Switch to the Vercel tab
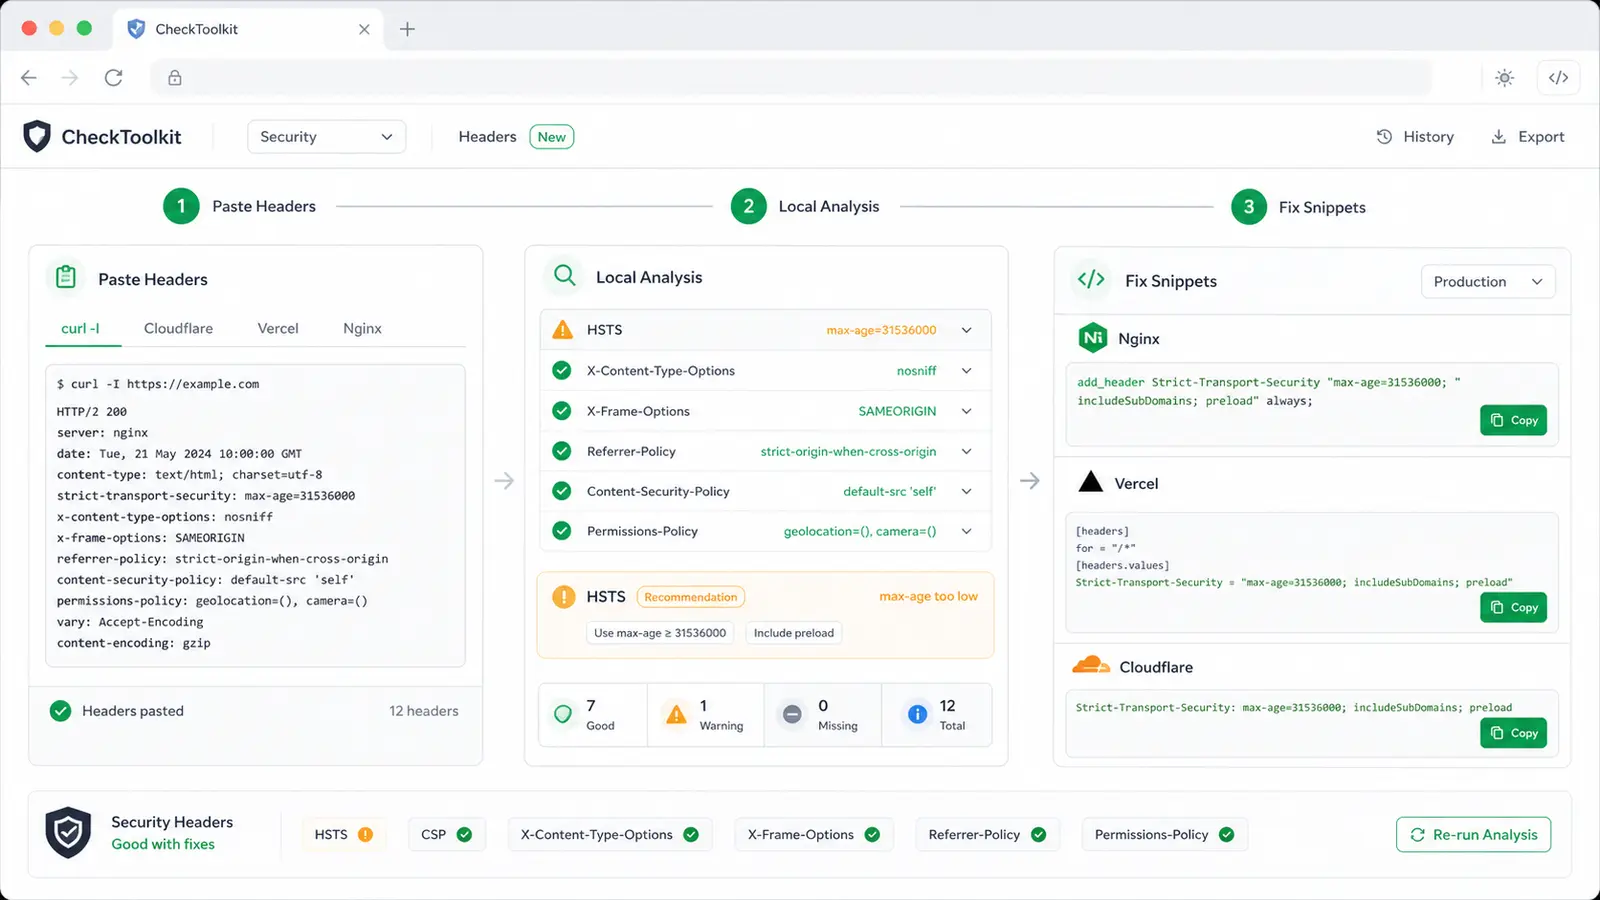Screen dimensions: 1600x900 pyautogui.click(x=278, y=328)
